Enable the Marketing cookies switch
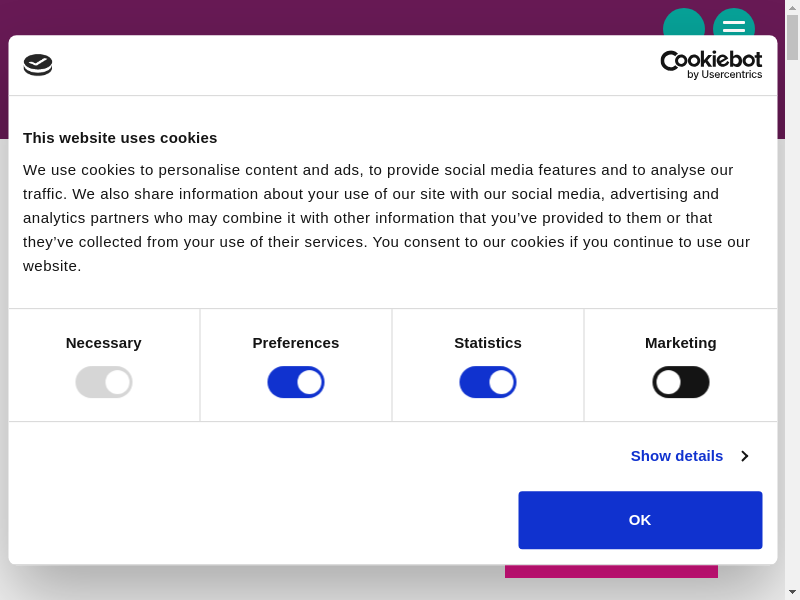The width and height of the screenshot is (800, 600). 681,382
